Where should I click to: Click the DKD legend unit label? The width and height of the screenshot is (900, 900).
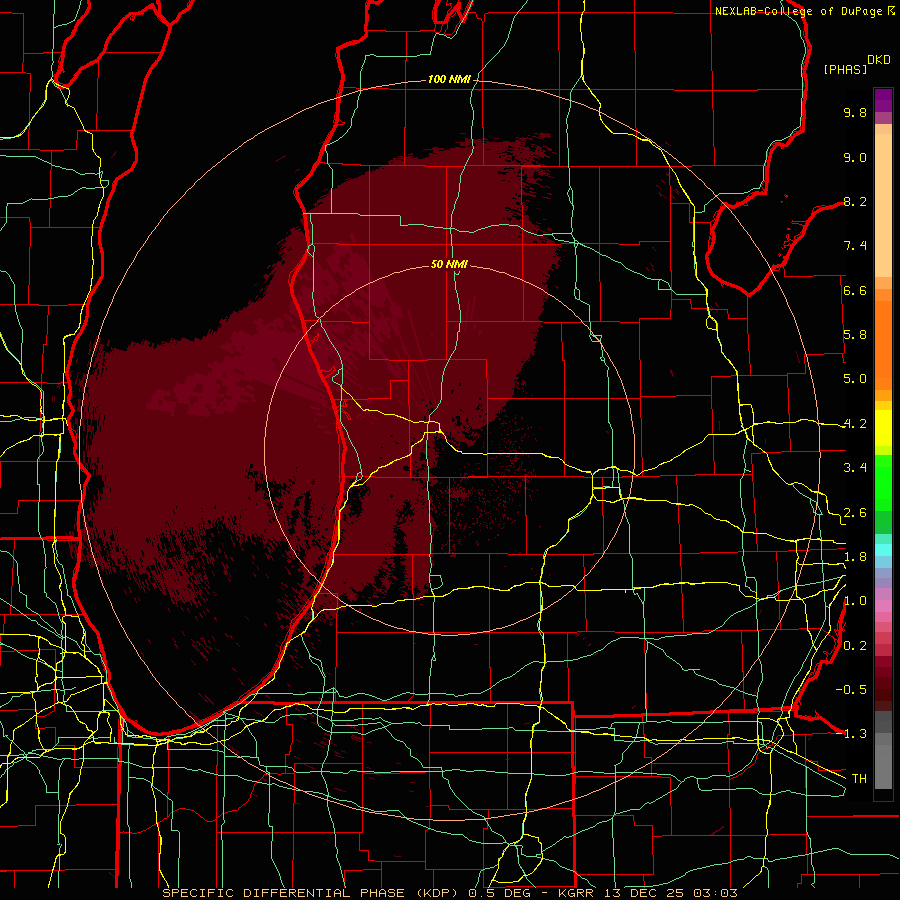pyautogui.click(x=879, y=60)
